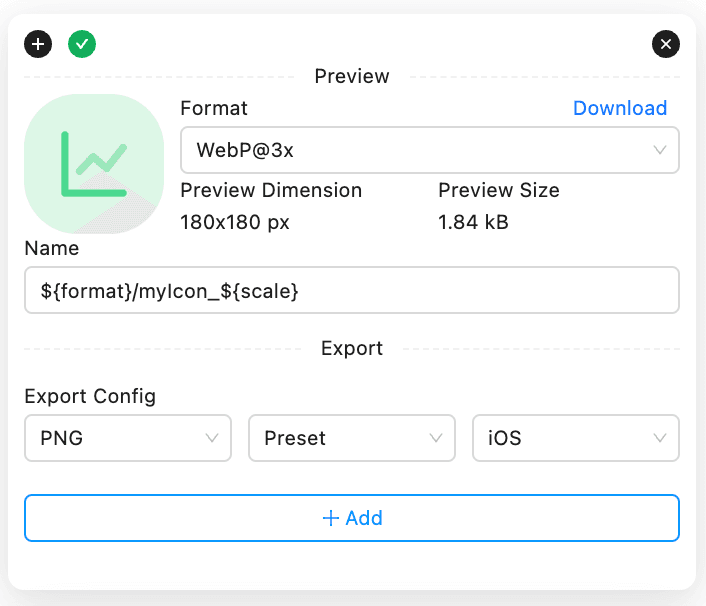Close the panel with the X icon
The image size is (706, 606).
[666, 44]
